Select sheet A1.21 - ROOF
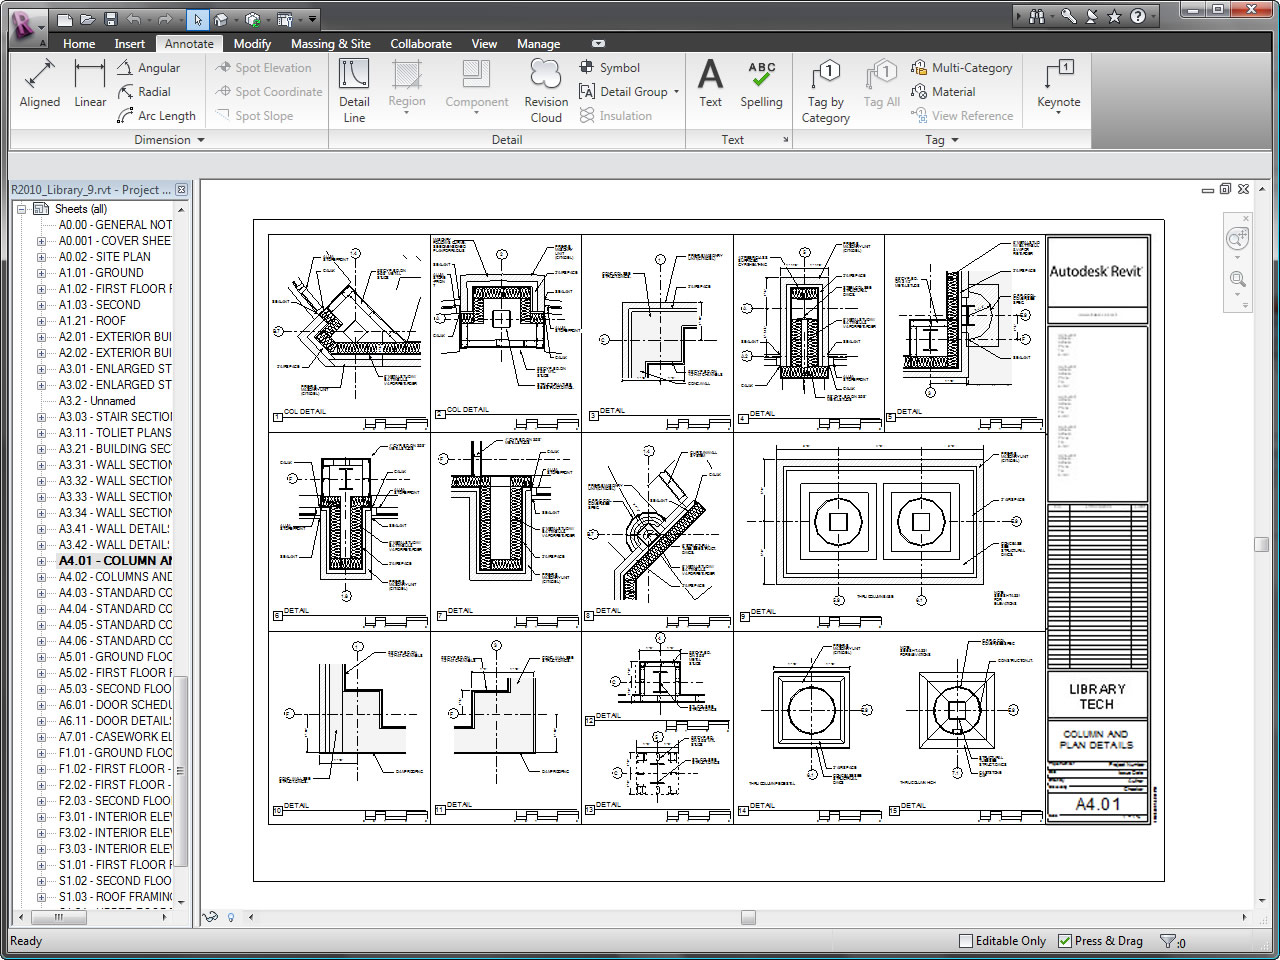The image size is (1280, 960). 92,321
